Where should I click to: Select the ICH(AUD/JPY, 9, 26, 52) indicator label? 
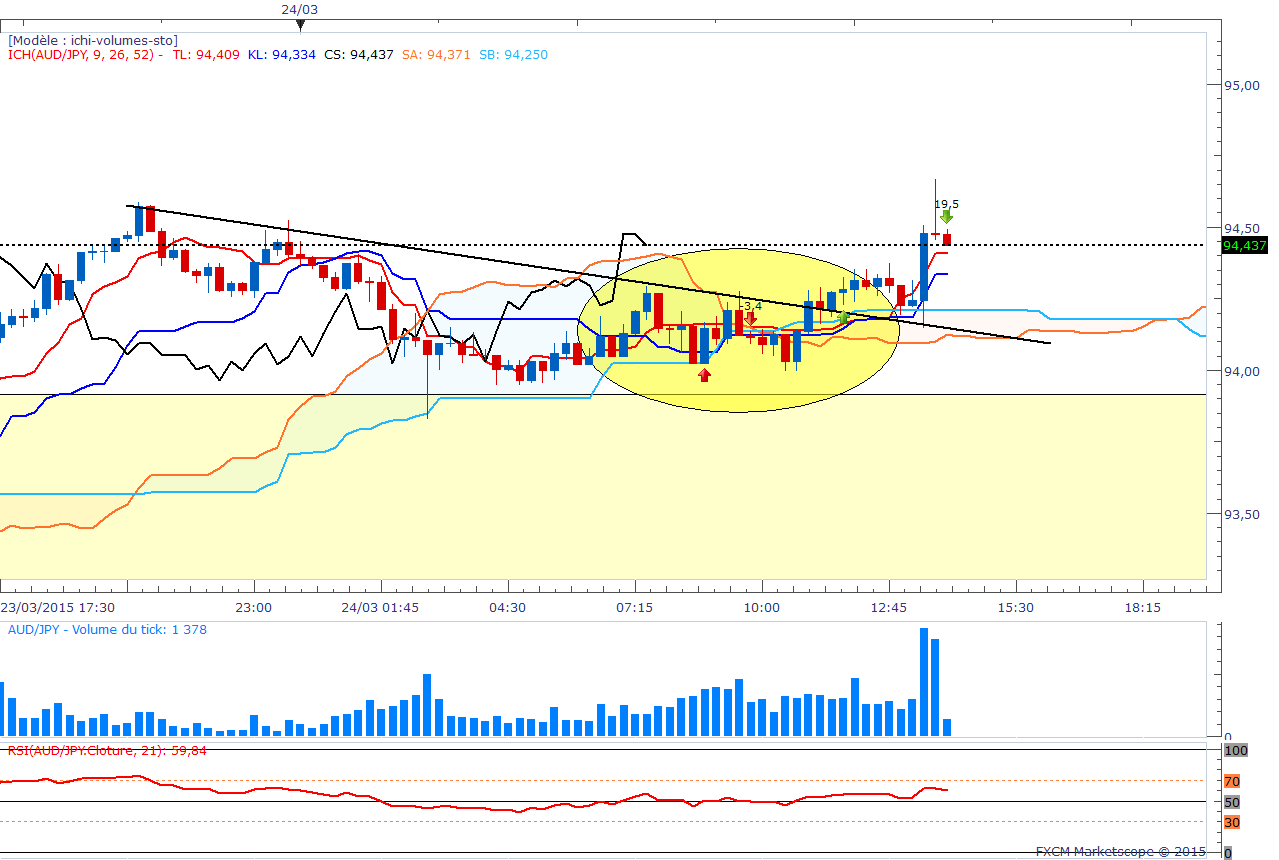[x=85, y=55]
